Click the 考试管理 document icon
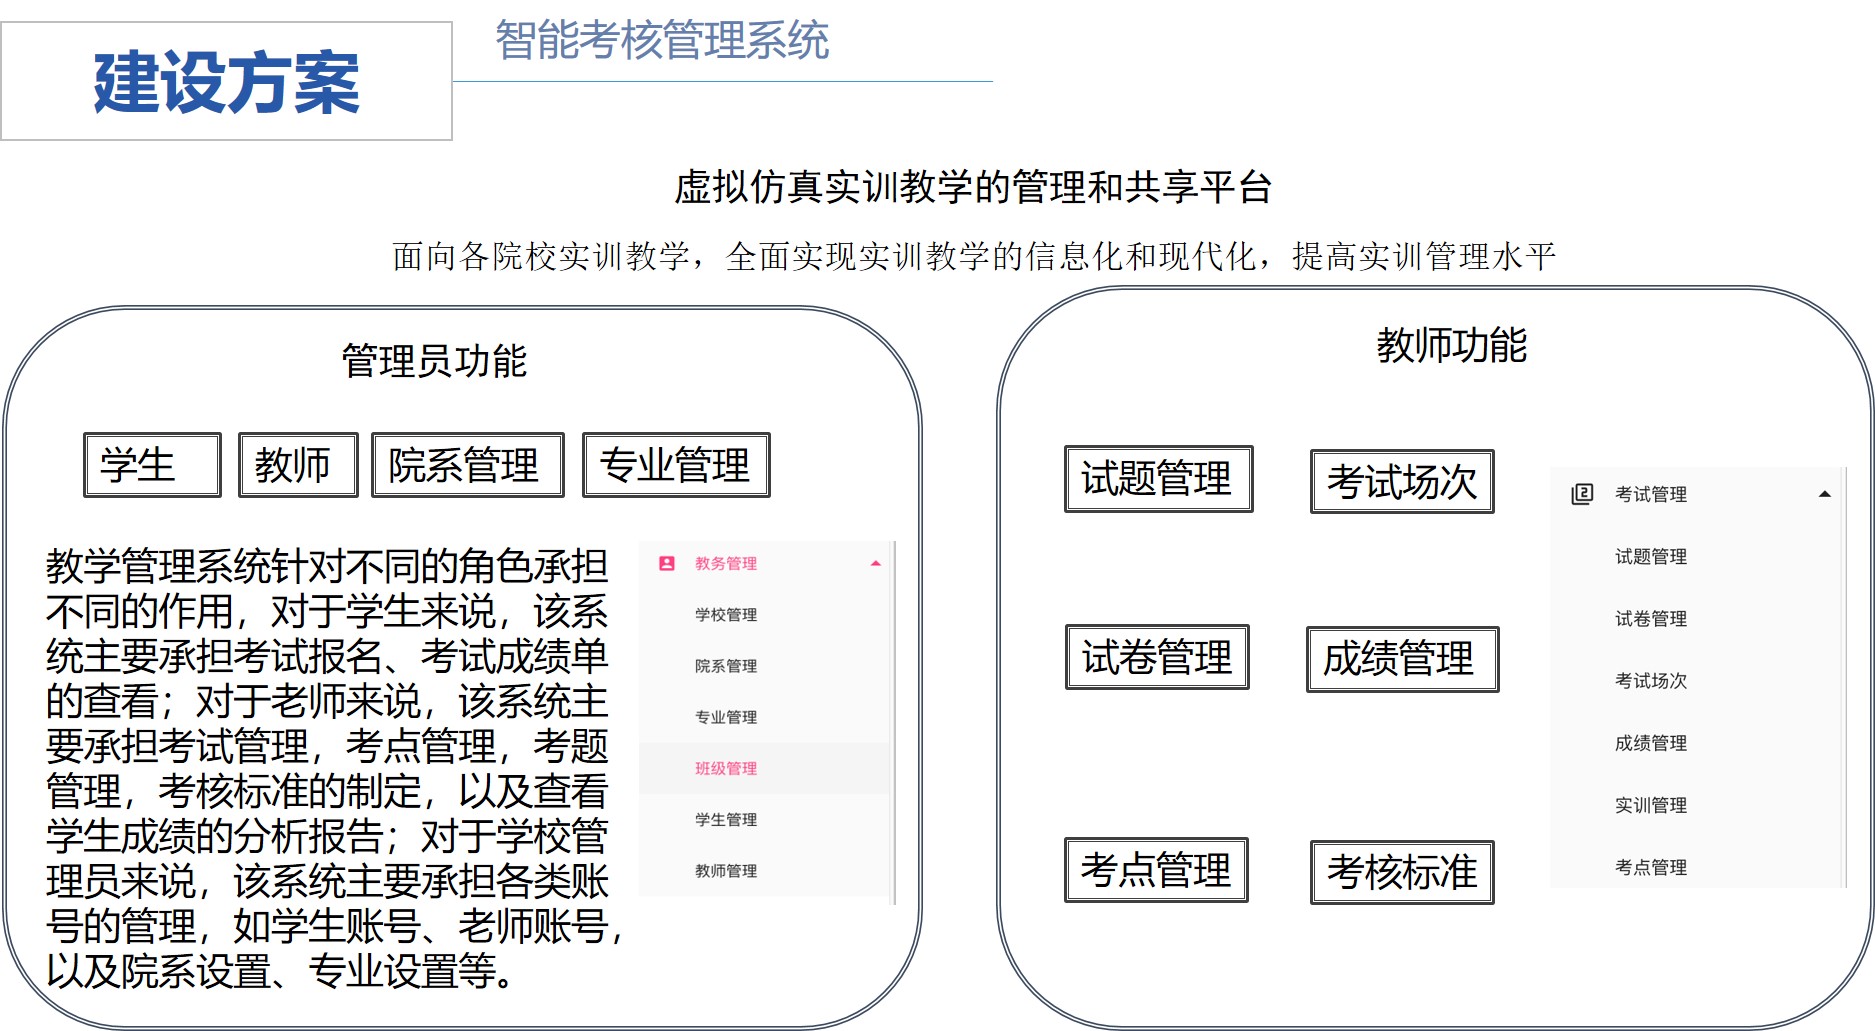 [x=1582, y=494]
